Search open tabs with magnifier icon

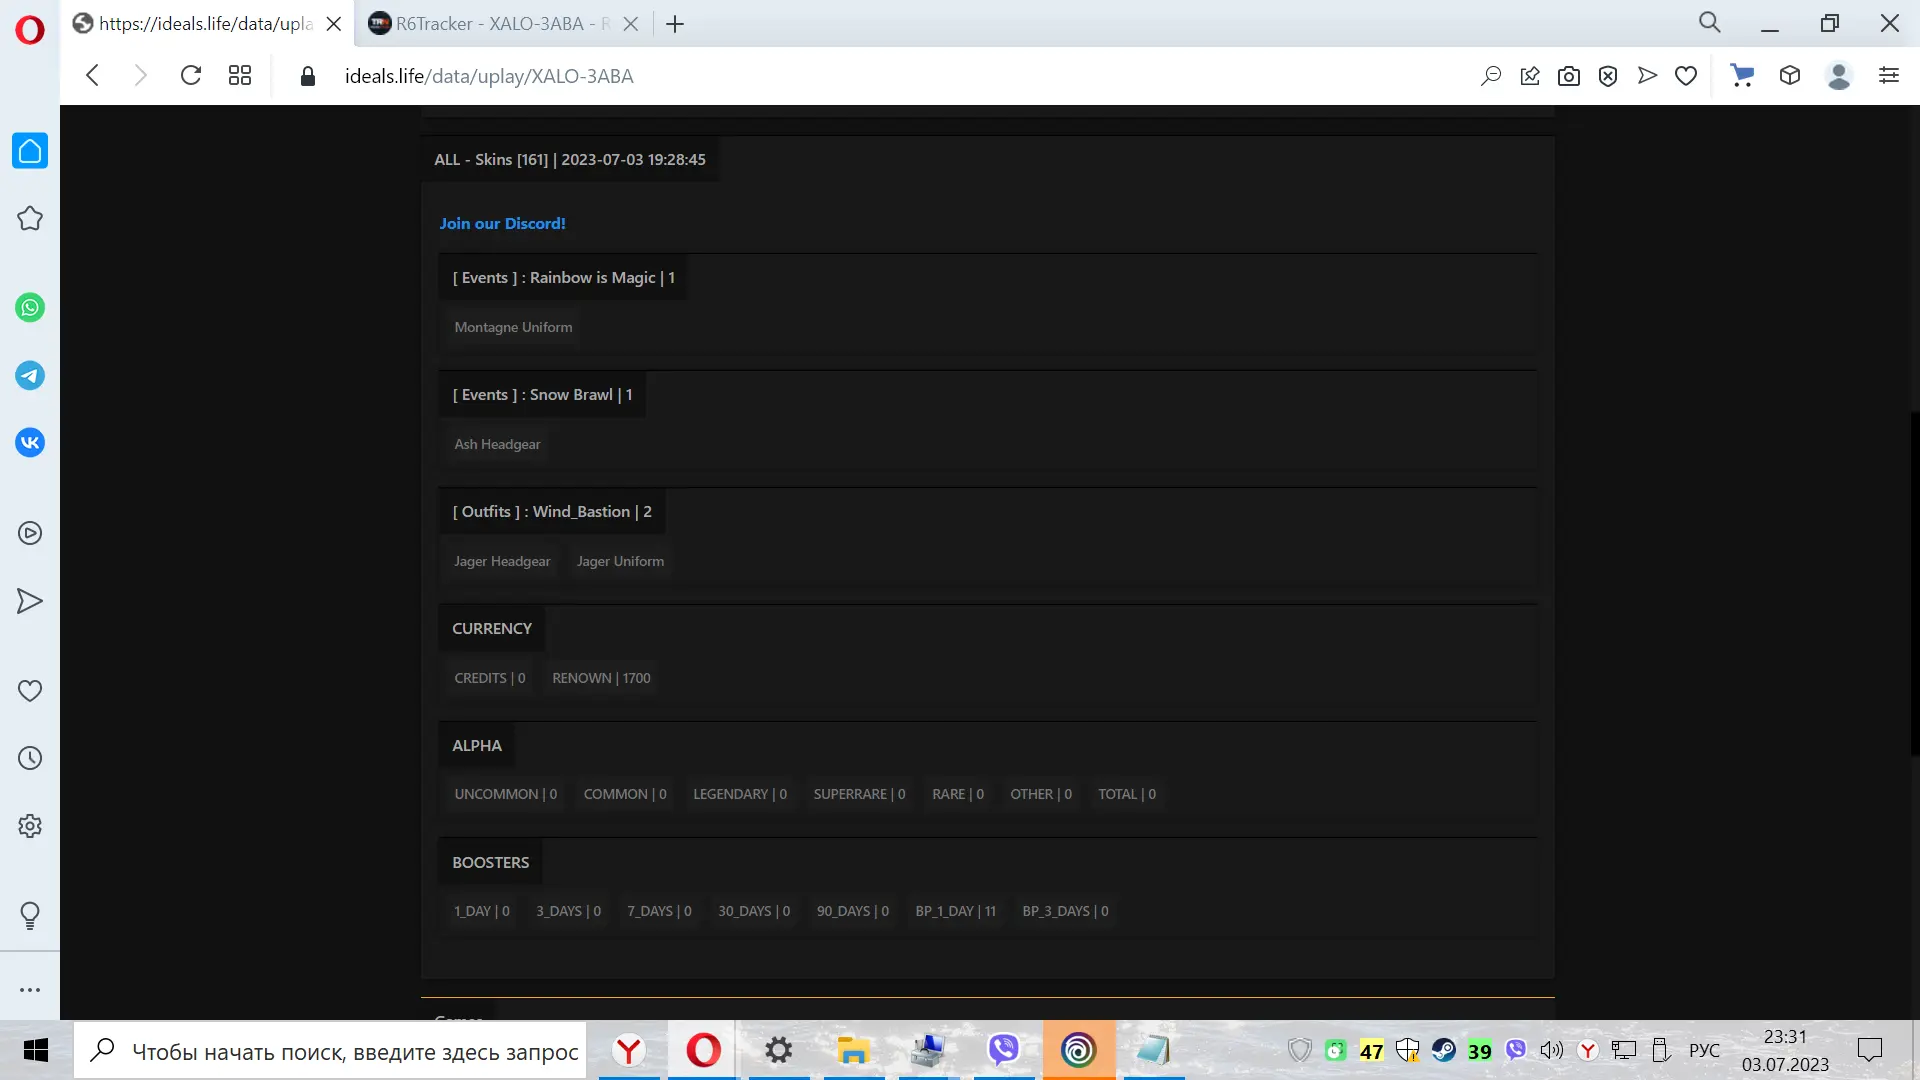(1710, 23)
